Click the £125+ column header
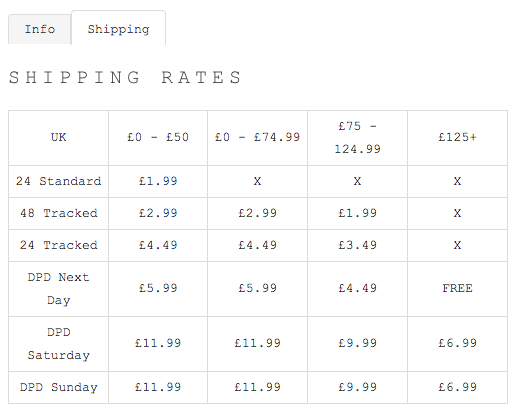Image resolution: width=519 pixels, height=417 pixels. [457, 138]
